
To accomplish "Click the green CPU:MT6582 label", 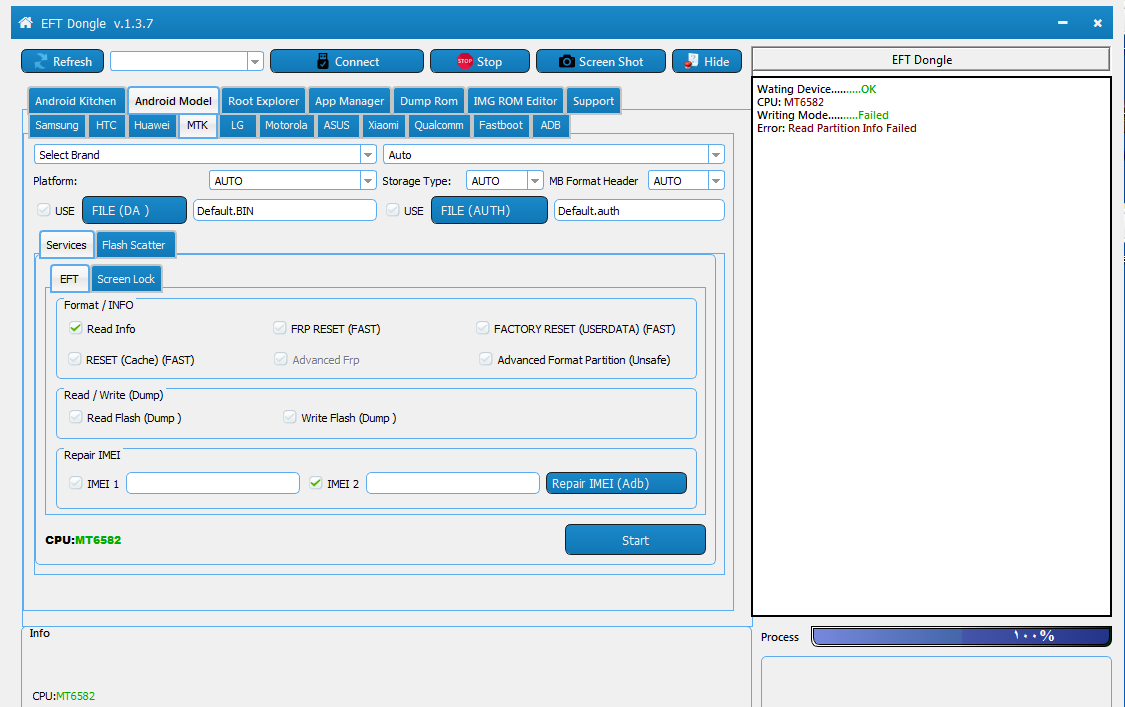I will click(83, 540).
